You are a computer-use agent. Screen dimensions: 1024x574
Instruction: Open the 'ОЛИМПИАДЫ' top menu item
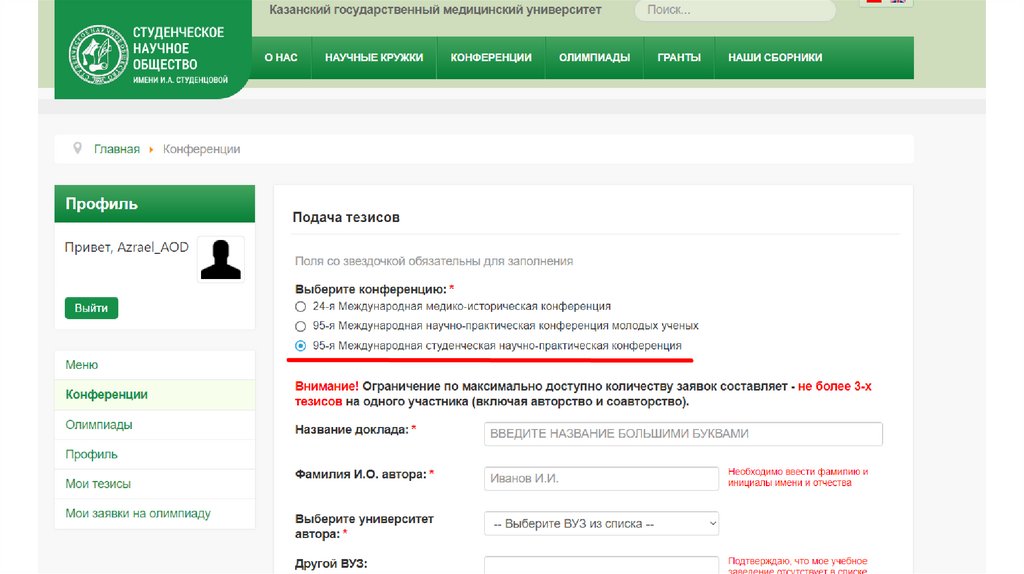(x=594, y=57)
